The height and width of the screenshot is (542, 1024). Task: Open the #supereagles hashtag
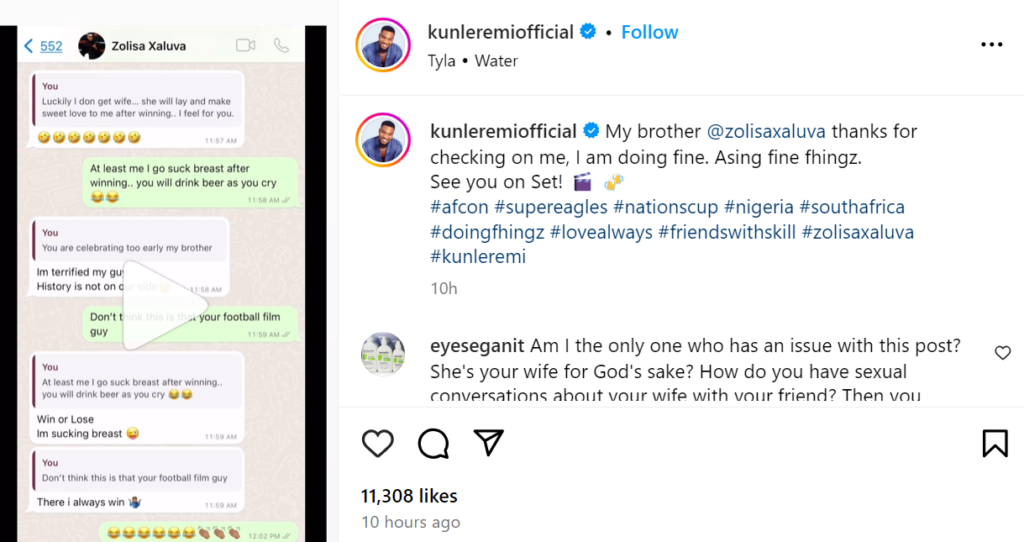[554, 208]
